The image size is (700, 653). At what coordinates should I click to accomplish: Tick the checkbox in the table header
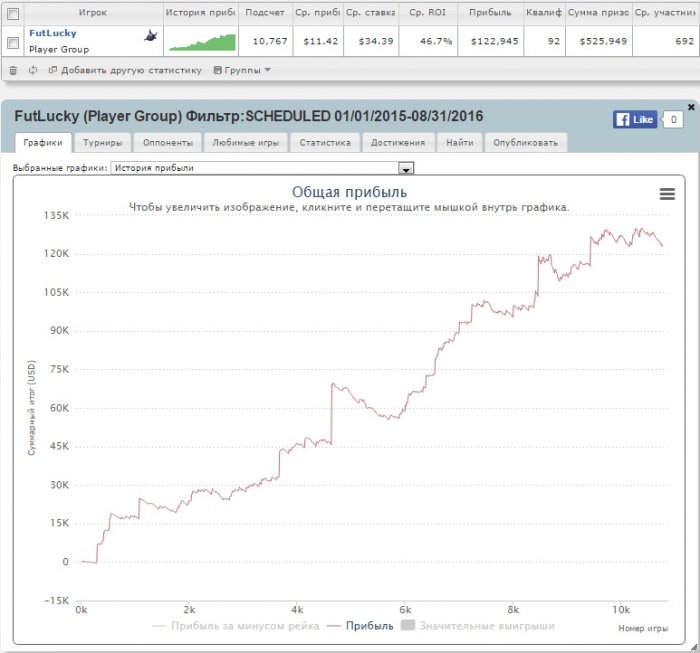coord(13,14)
